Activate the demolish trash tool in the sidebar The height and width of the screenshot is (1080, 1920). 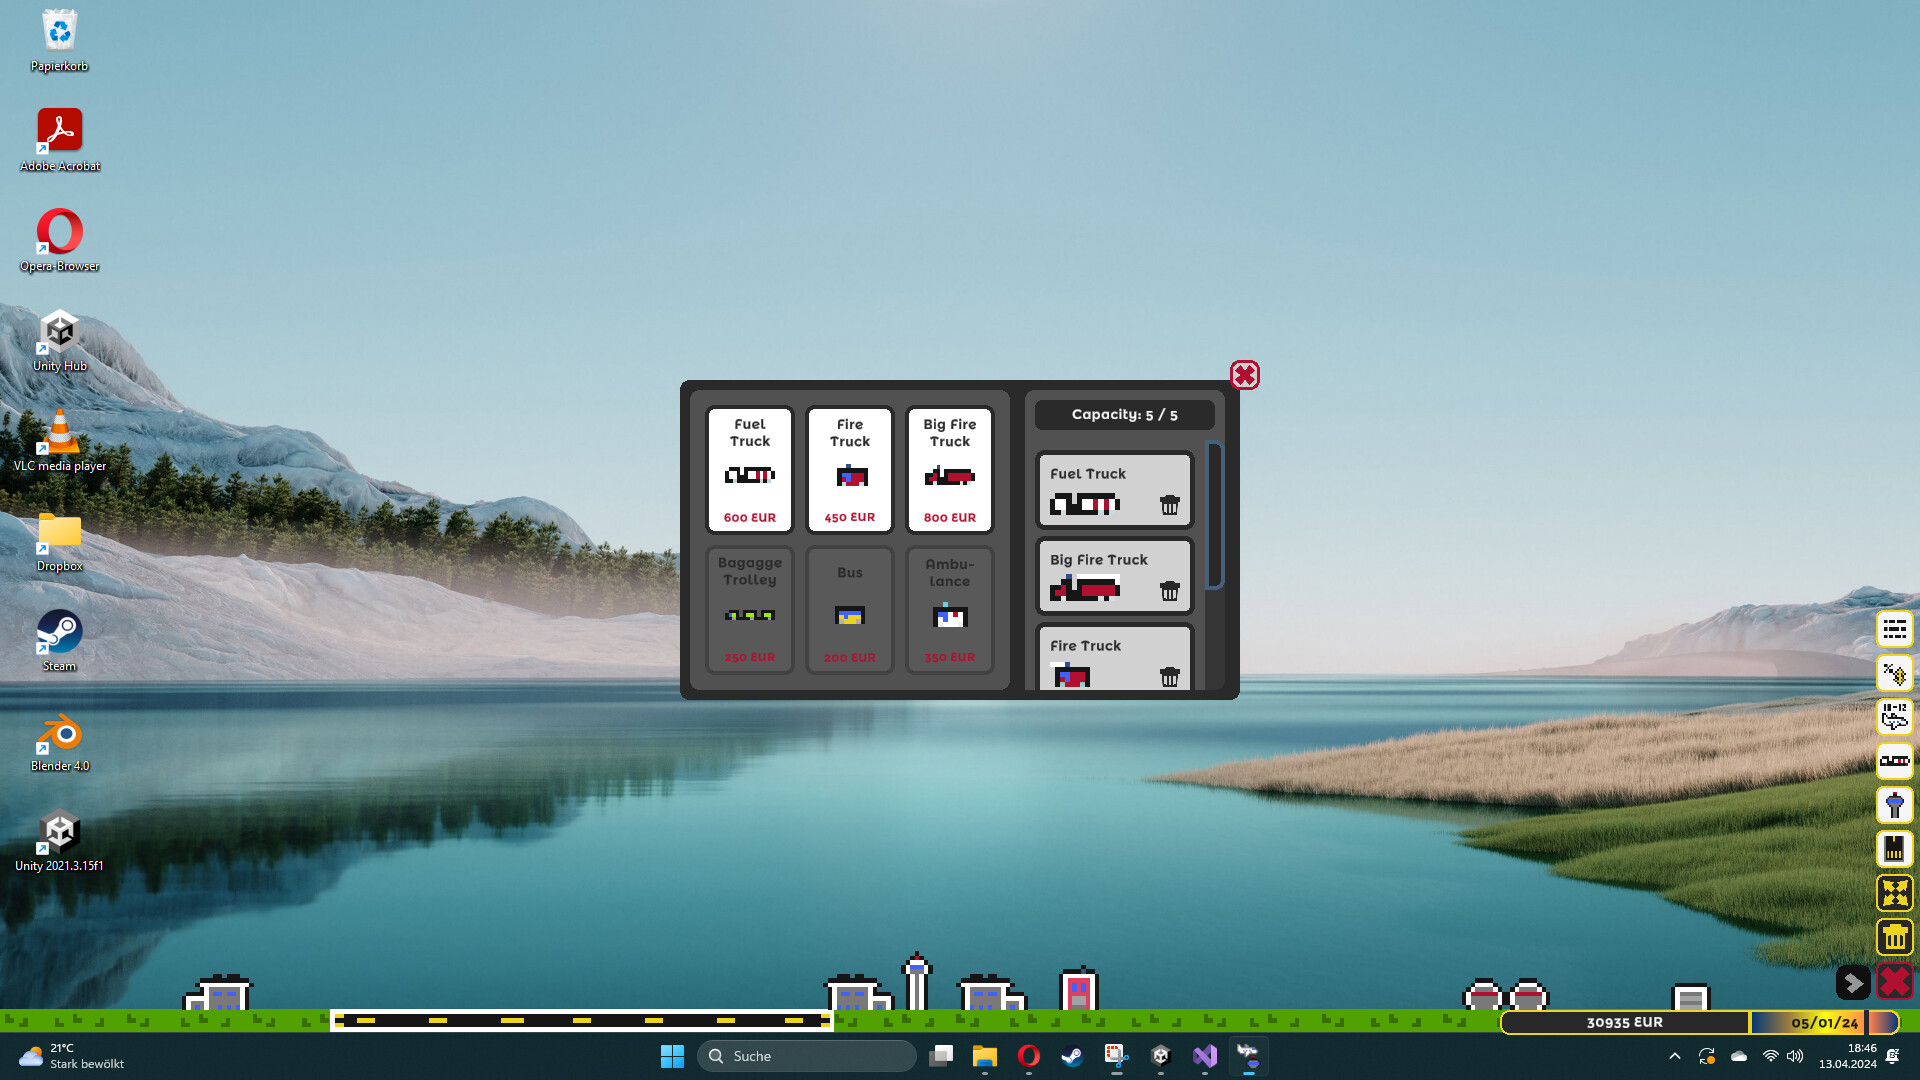pyautogui.click(x=1895, y=937)
